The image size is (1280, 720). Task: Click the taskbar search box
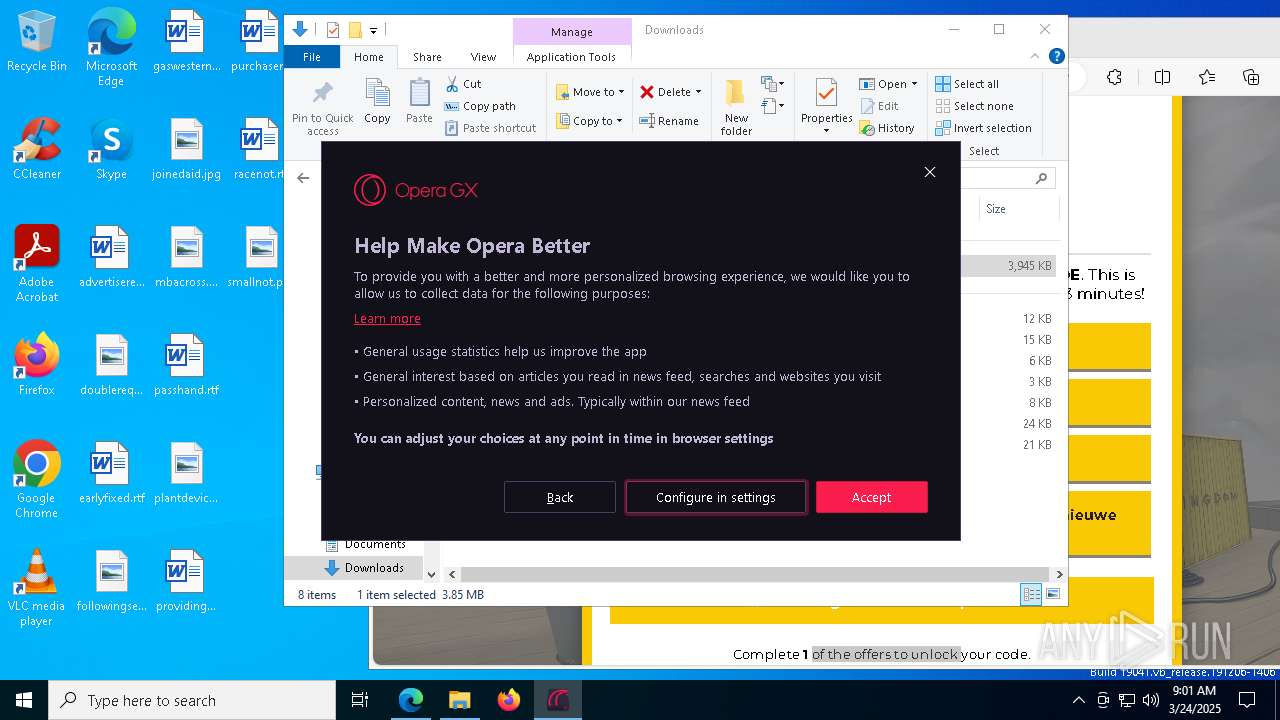192,700
